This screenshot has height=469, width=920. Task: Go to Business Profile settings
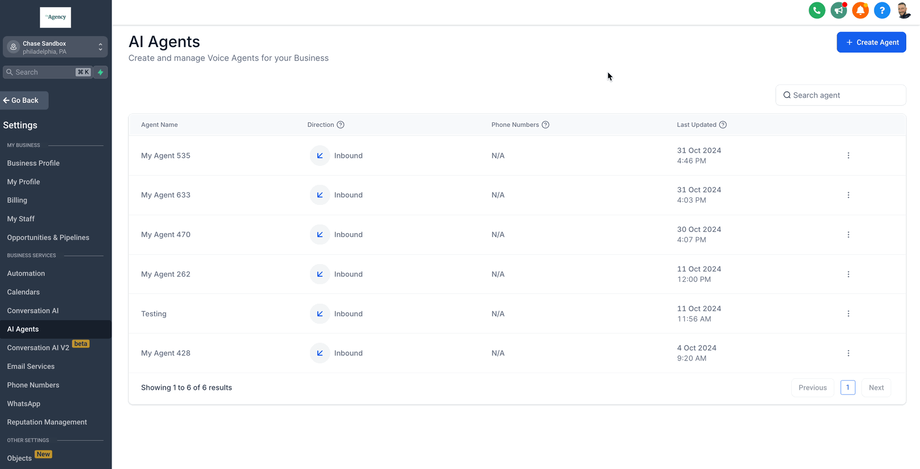(33, 163)
